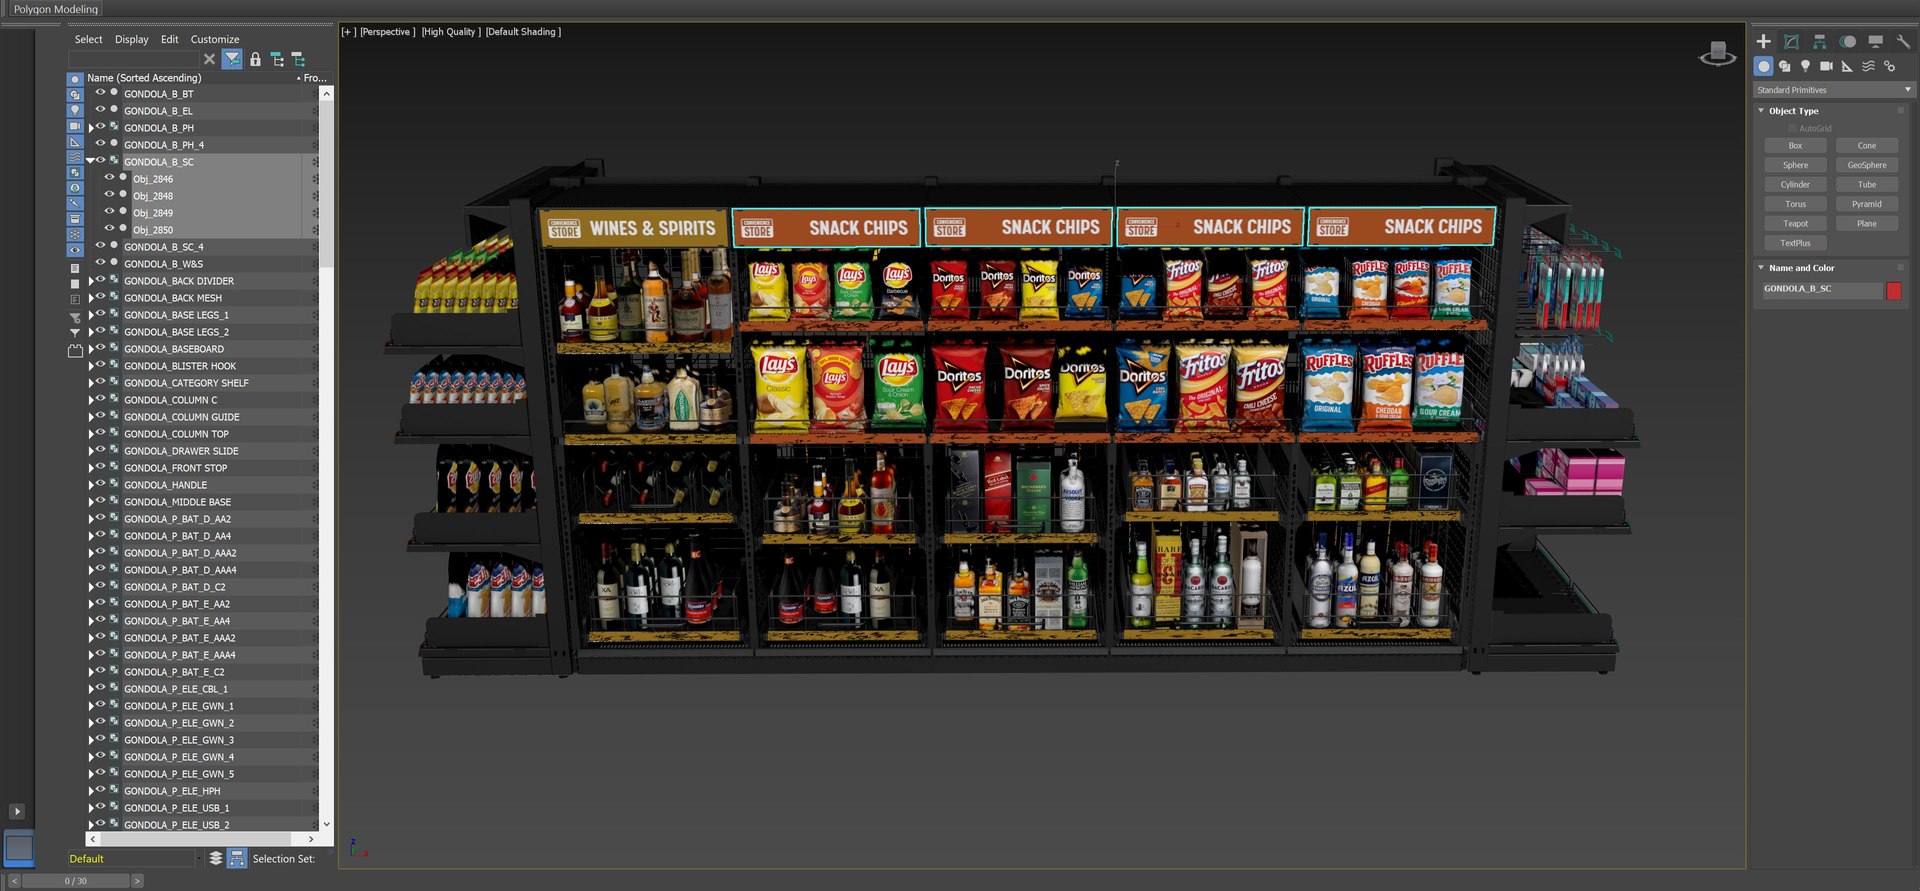Toggle display helpers filter in explorer sidebar
The width and height of the screenshot is (1920, 891).
[75, 141]
